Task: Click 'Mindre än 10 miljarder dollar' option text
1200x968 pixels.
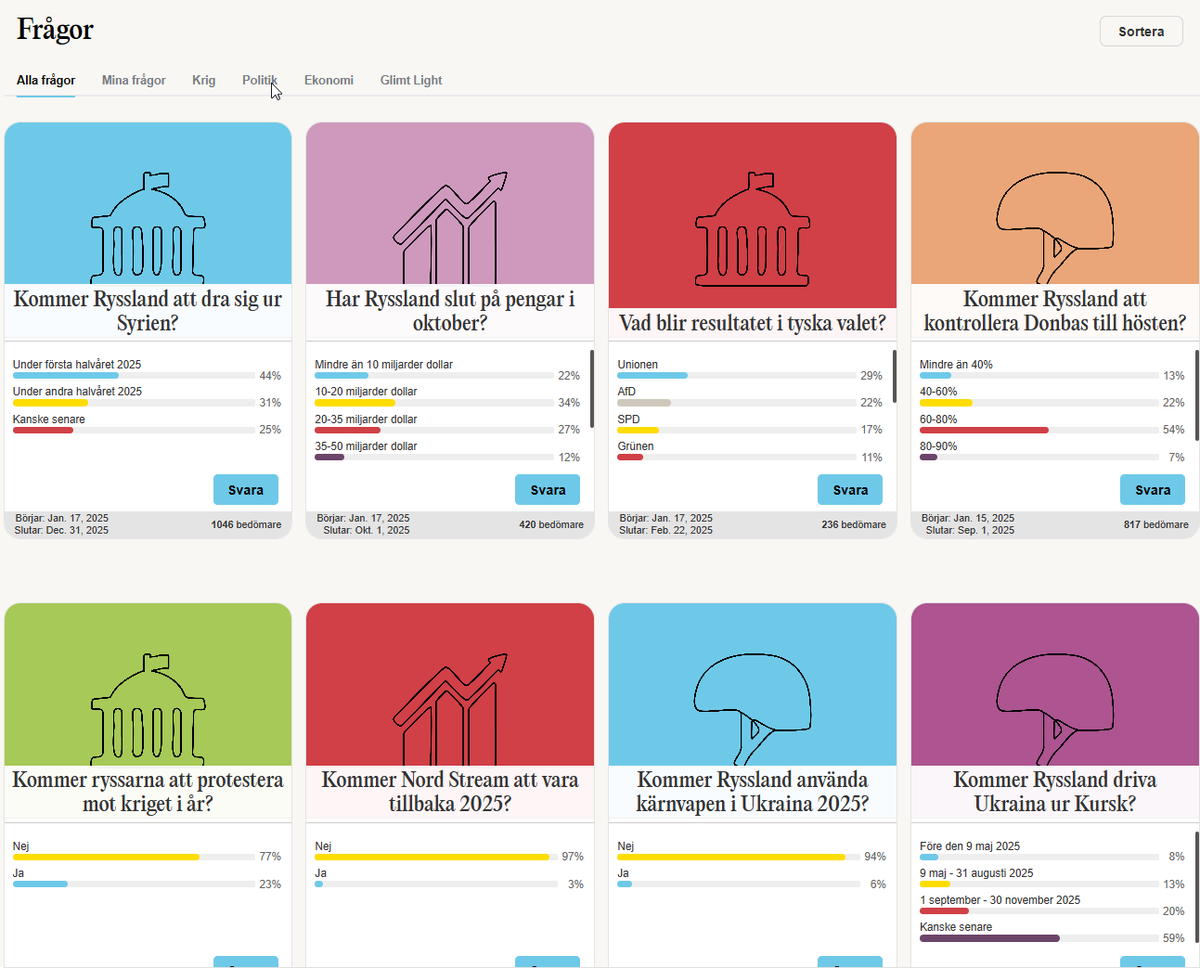Action: [384, 365]
